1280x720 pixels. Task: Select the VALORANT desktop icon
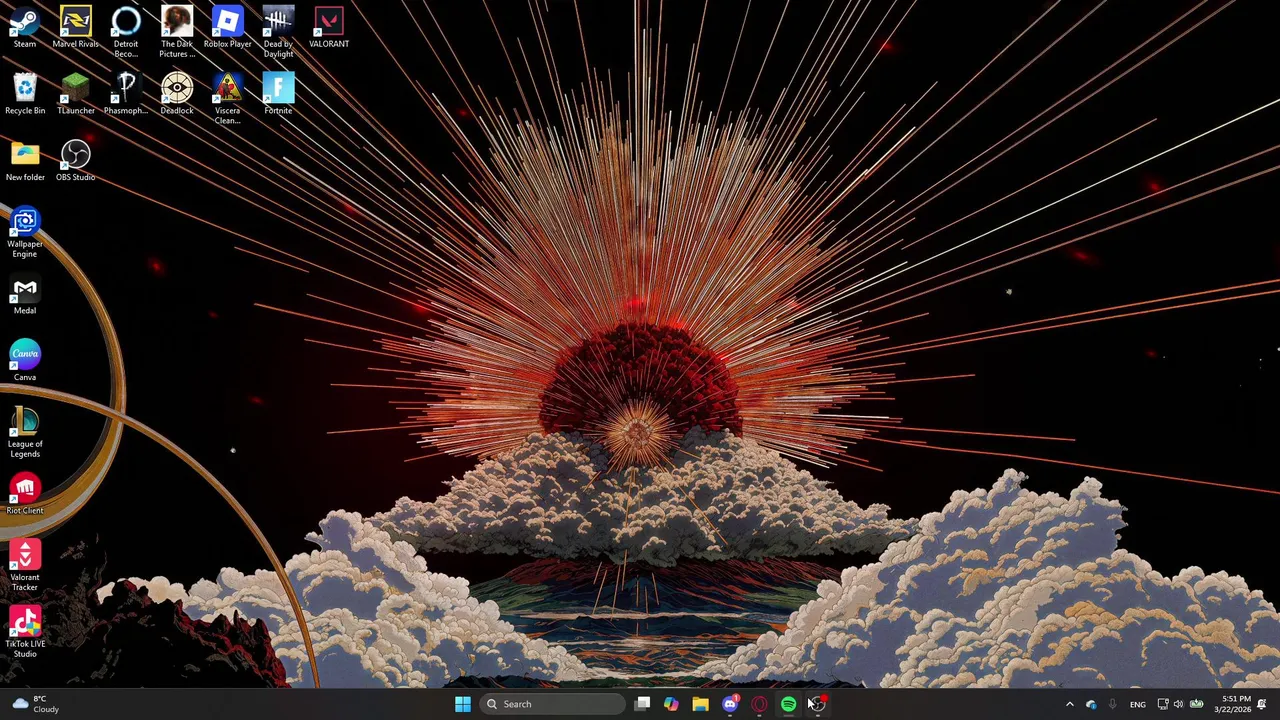coord(329,27)
